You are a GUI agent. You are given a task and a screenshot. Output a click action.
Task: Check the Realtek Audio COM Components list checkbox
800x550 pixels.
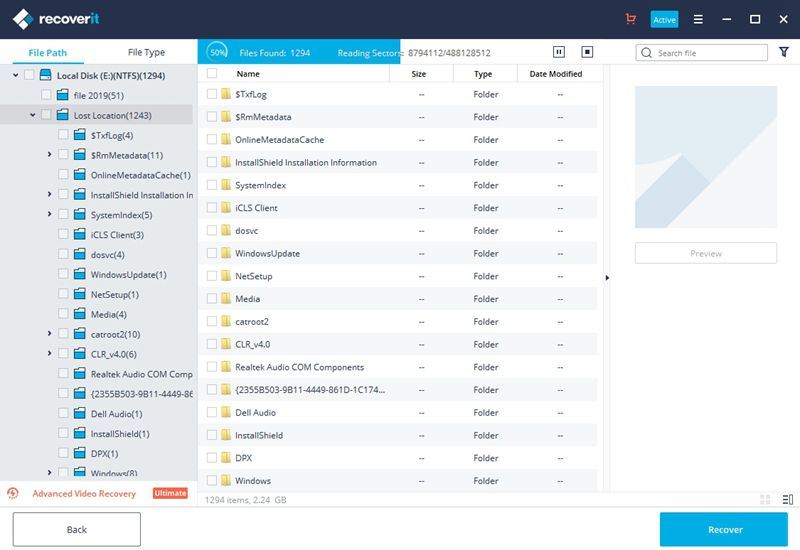tap(212, 367)
